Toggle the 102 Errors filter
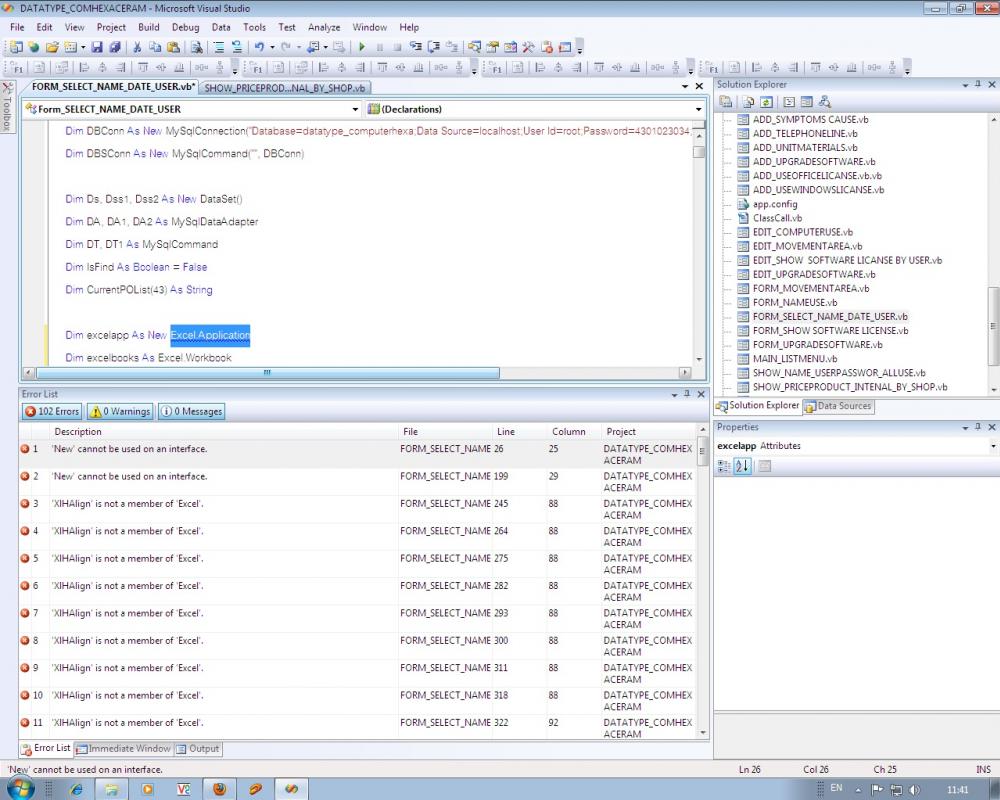Viewport: 1000px width, 800px height. click(52, 411)
